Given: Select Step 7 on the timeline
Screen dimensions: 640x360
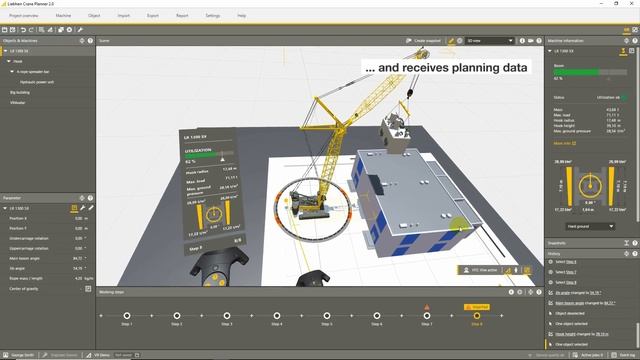Looking at the screenshot, I should pyautogui.click(x=427, y=316).
